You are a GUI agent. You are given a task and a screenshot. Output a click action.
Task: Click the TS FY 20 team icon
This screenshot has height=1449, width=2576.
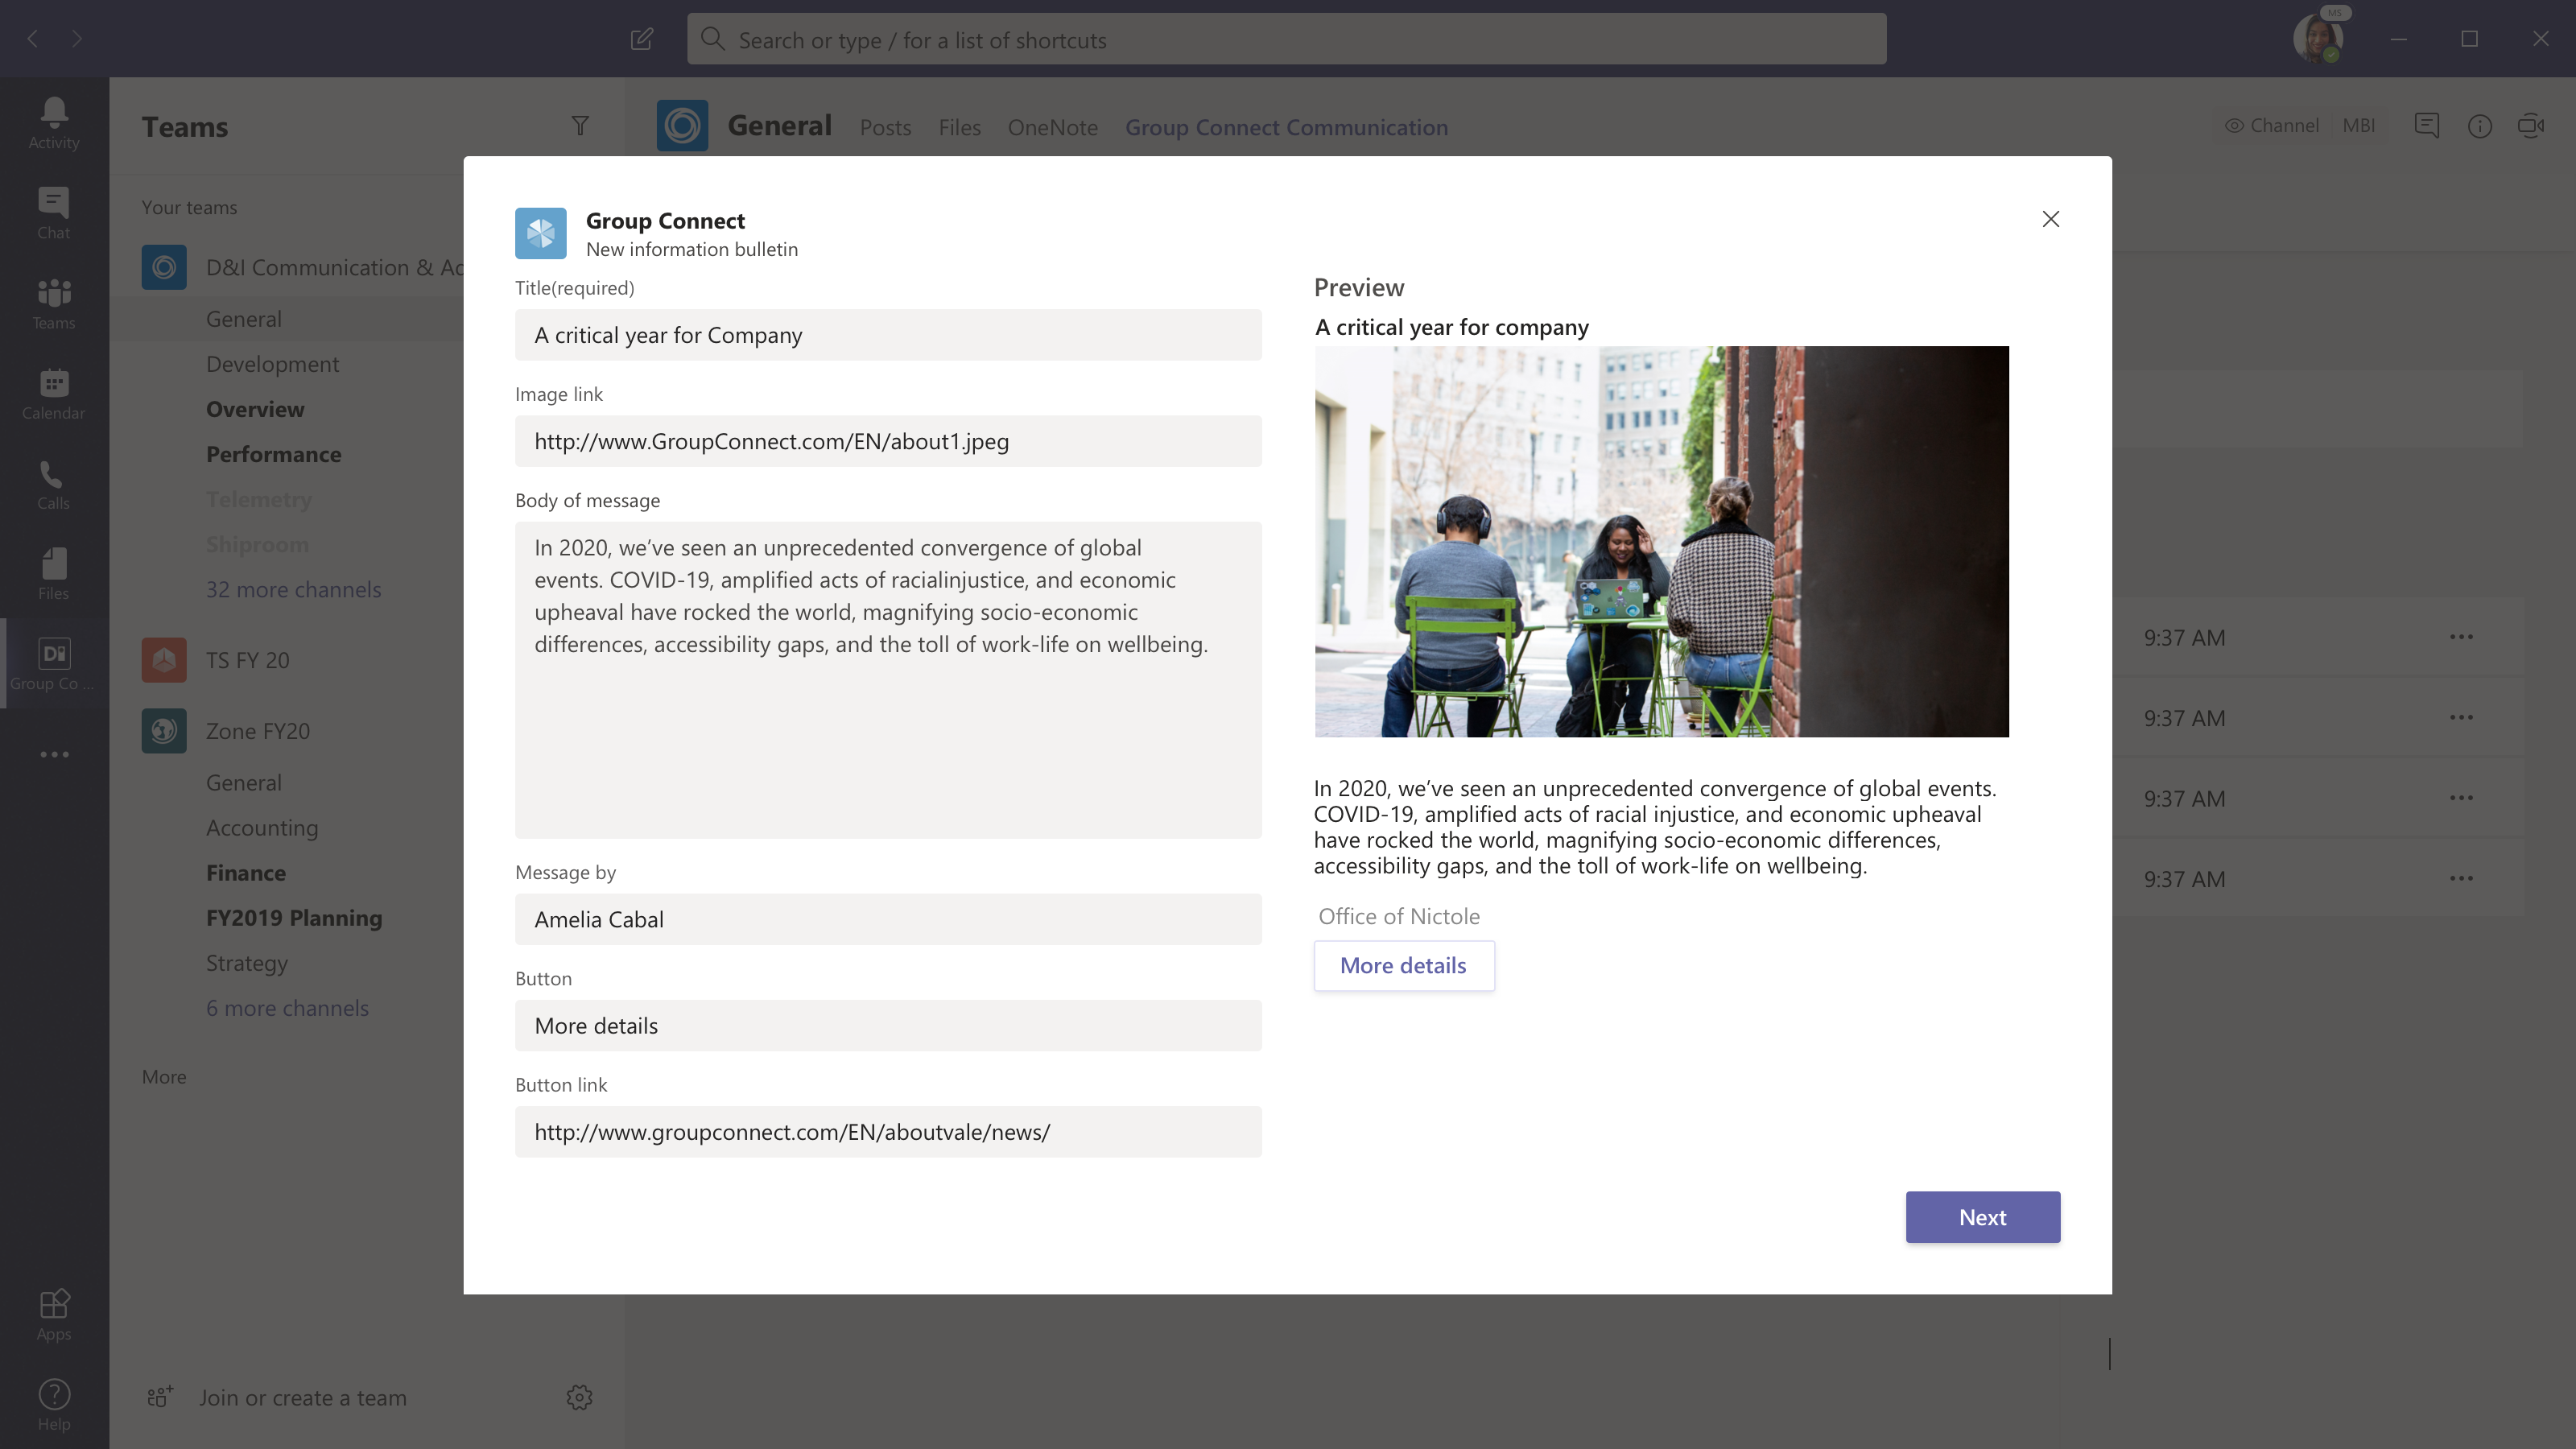(x=164, y=660)
